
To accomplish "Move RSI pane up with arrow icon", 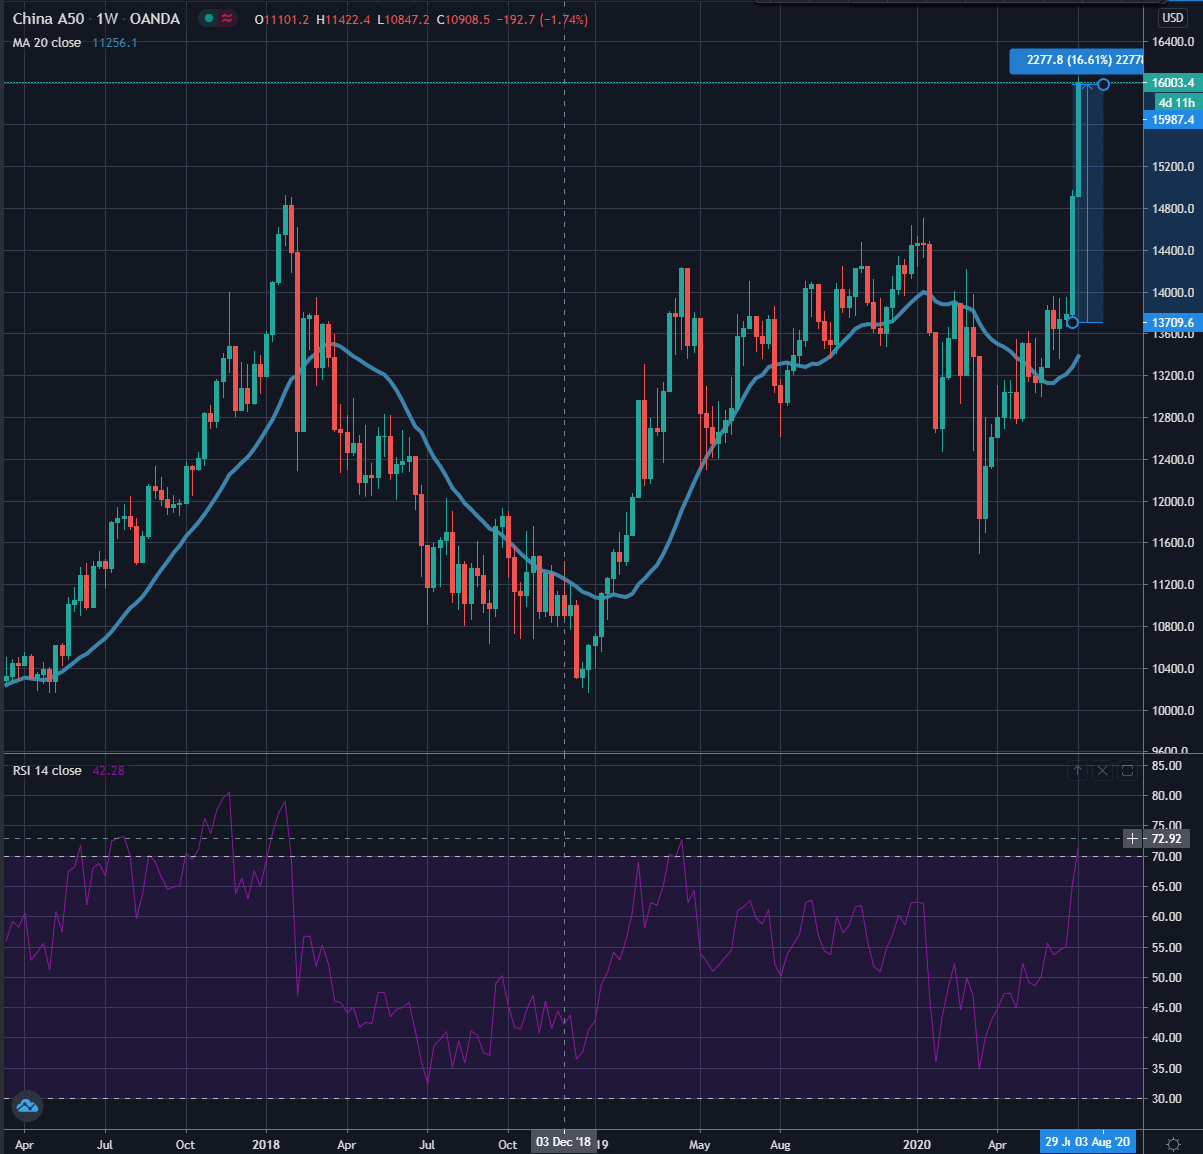I will 1077,770.
